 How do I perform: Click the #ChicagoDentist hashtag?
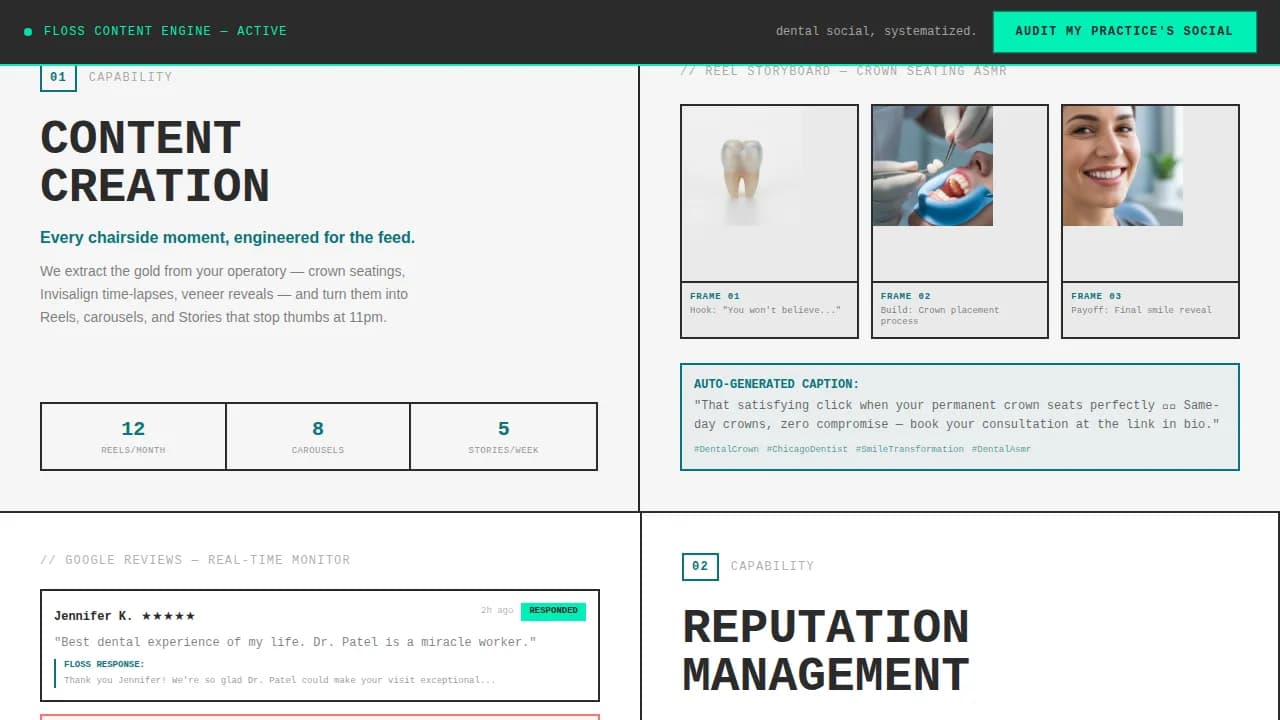point(807,449)
